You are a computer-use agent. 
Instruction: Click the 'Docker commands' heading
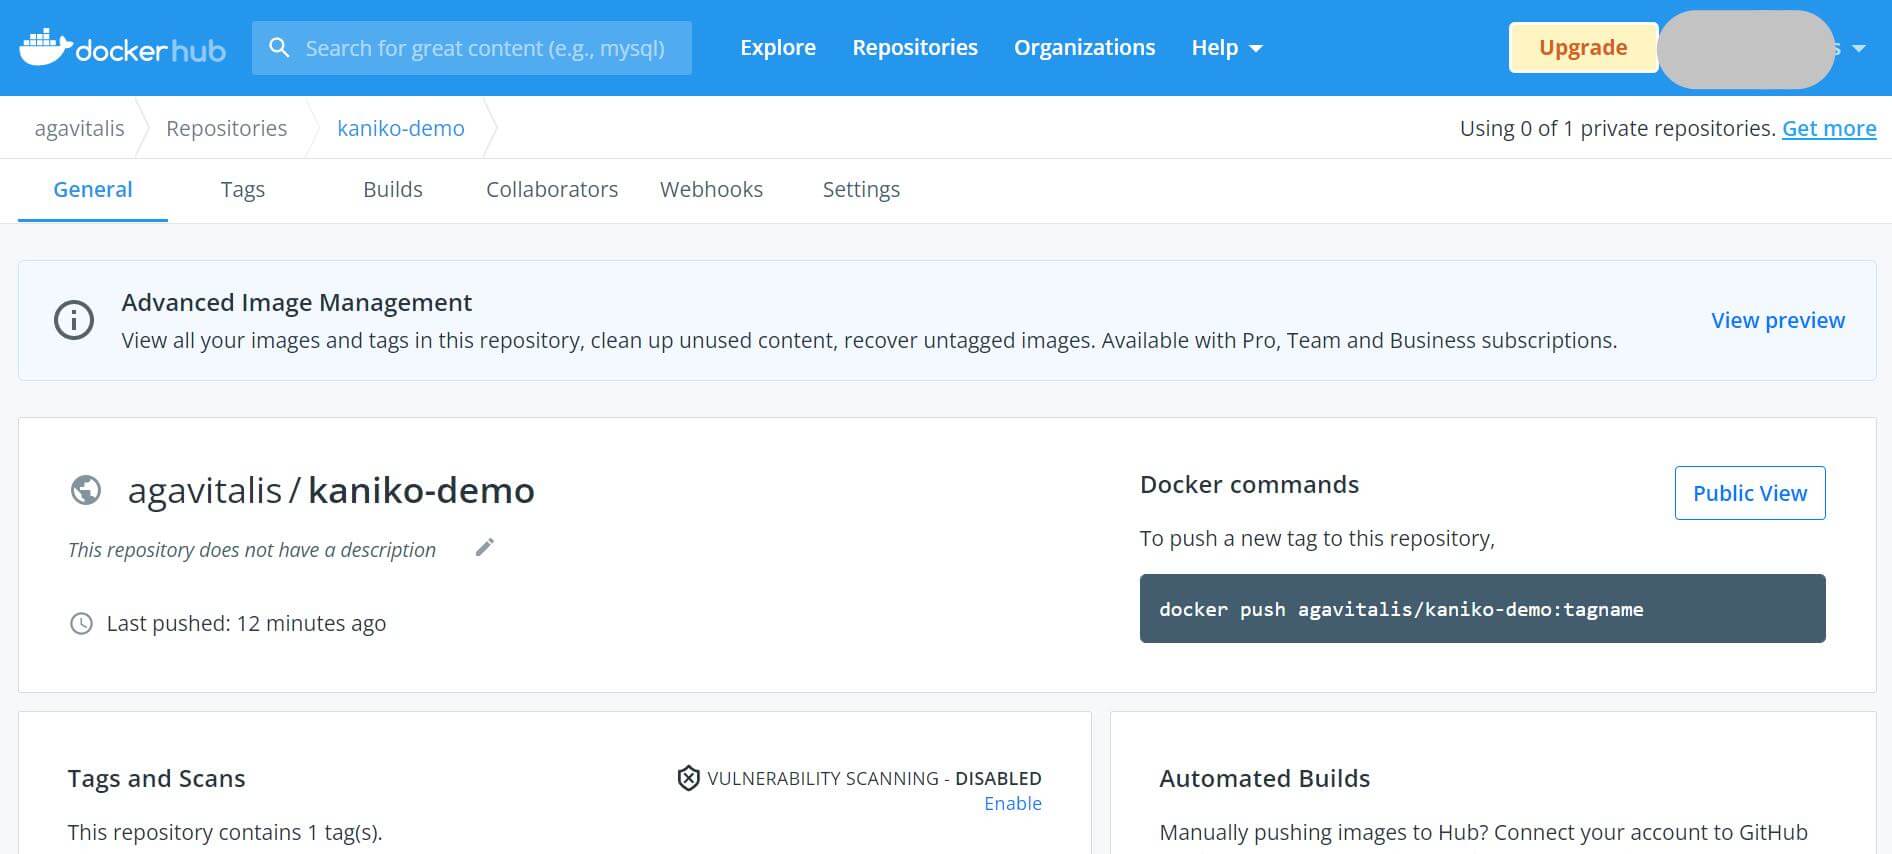pyautogui.click(x=1249, y=484)
